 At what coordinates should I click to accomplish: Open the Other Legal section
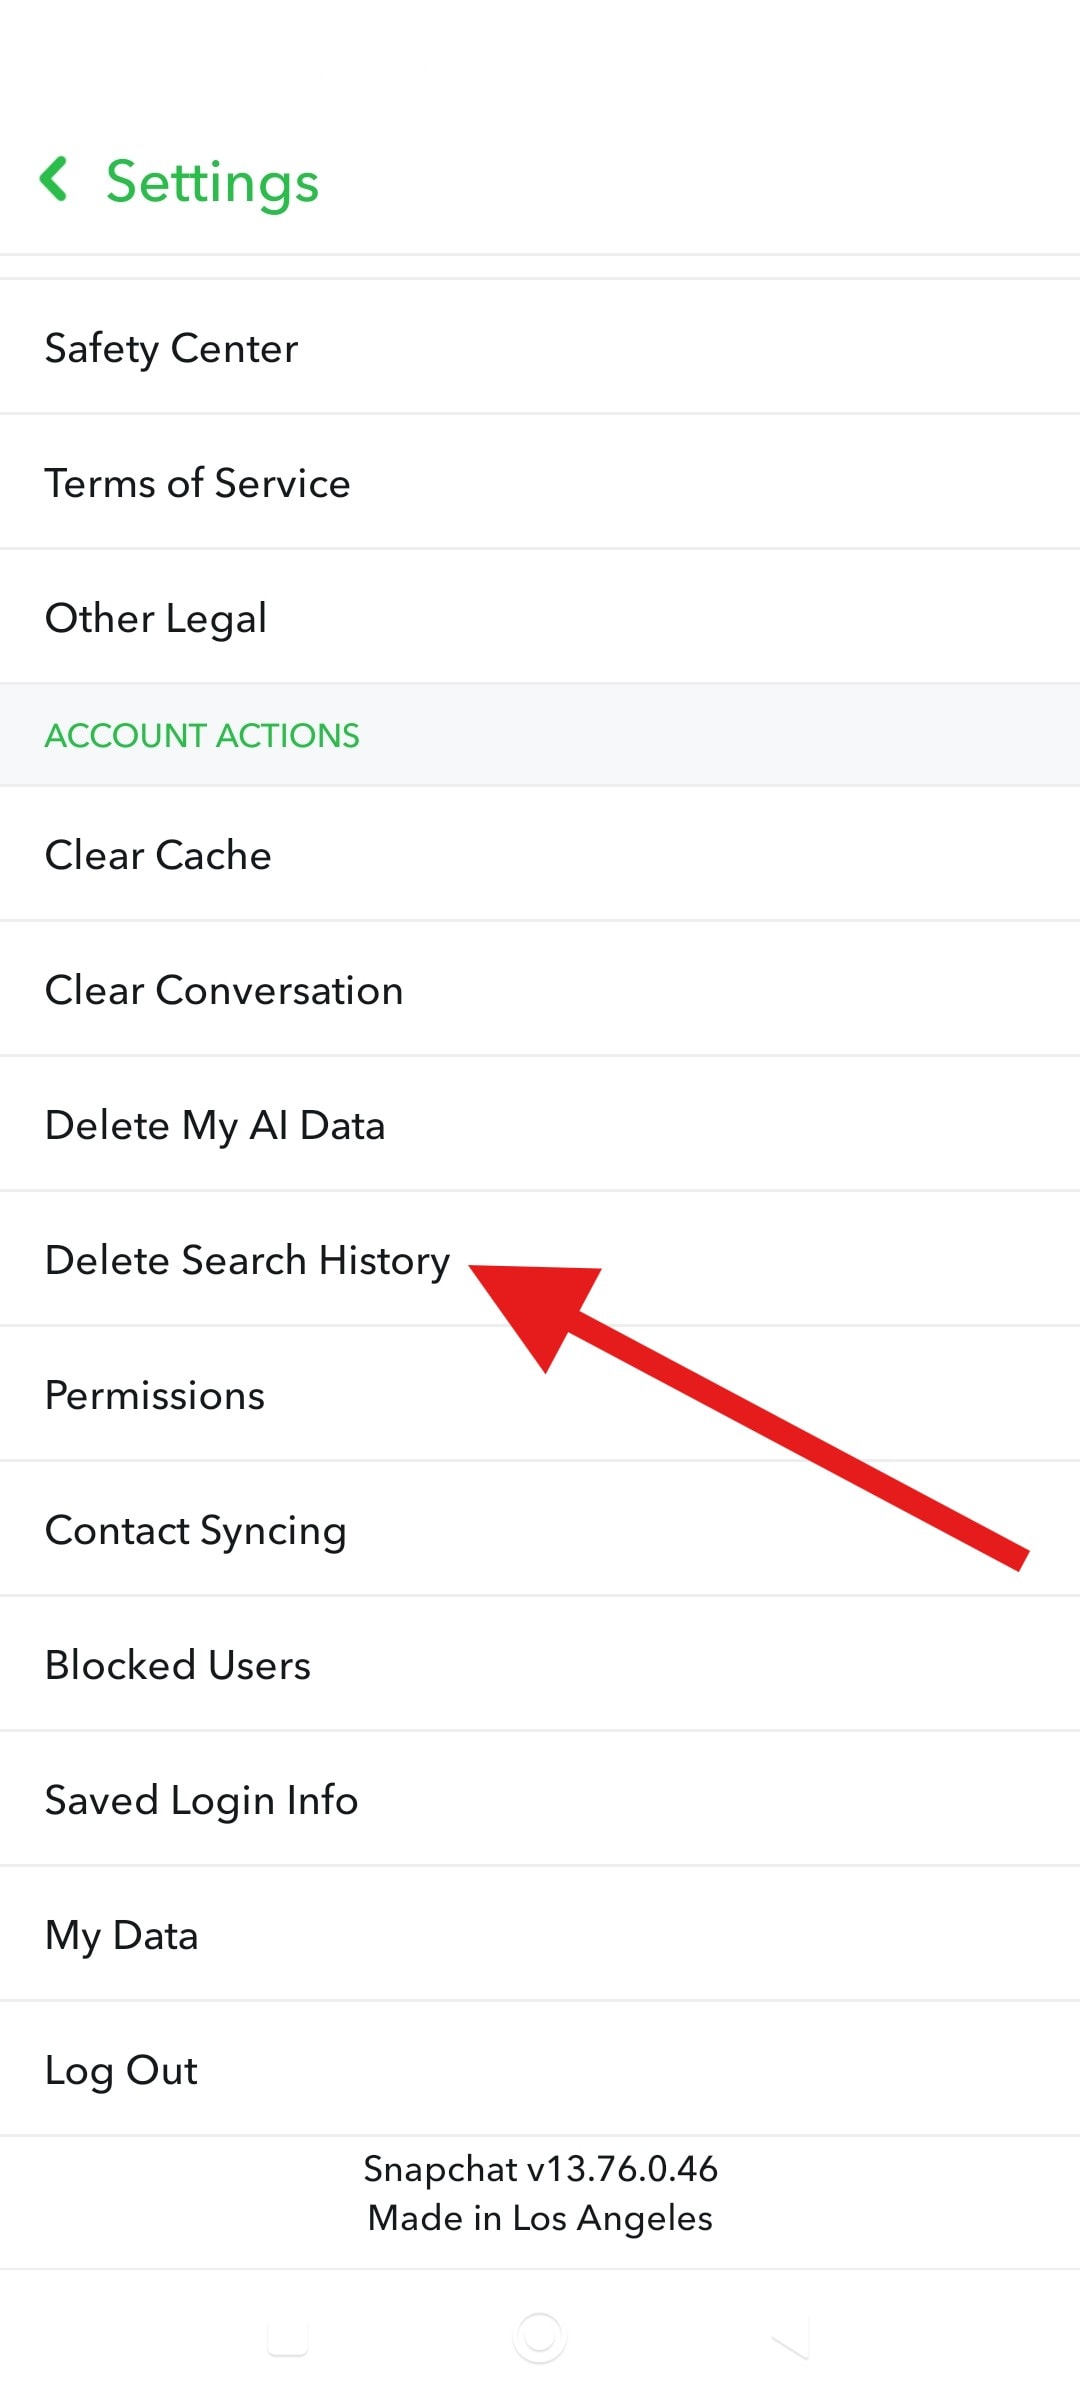pyautogui.click(x=155, y=618)
